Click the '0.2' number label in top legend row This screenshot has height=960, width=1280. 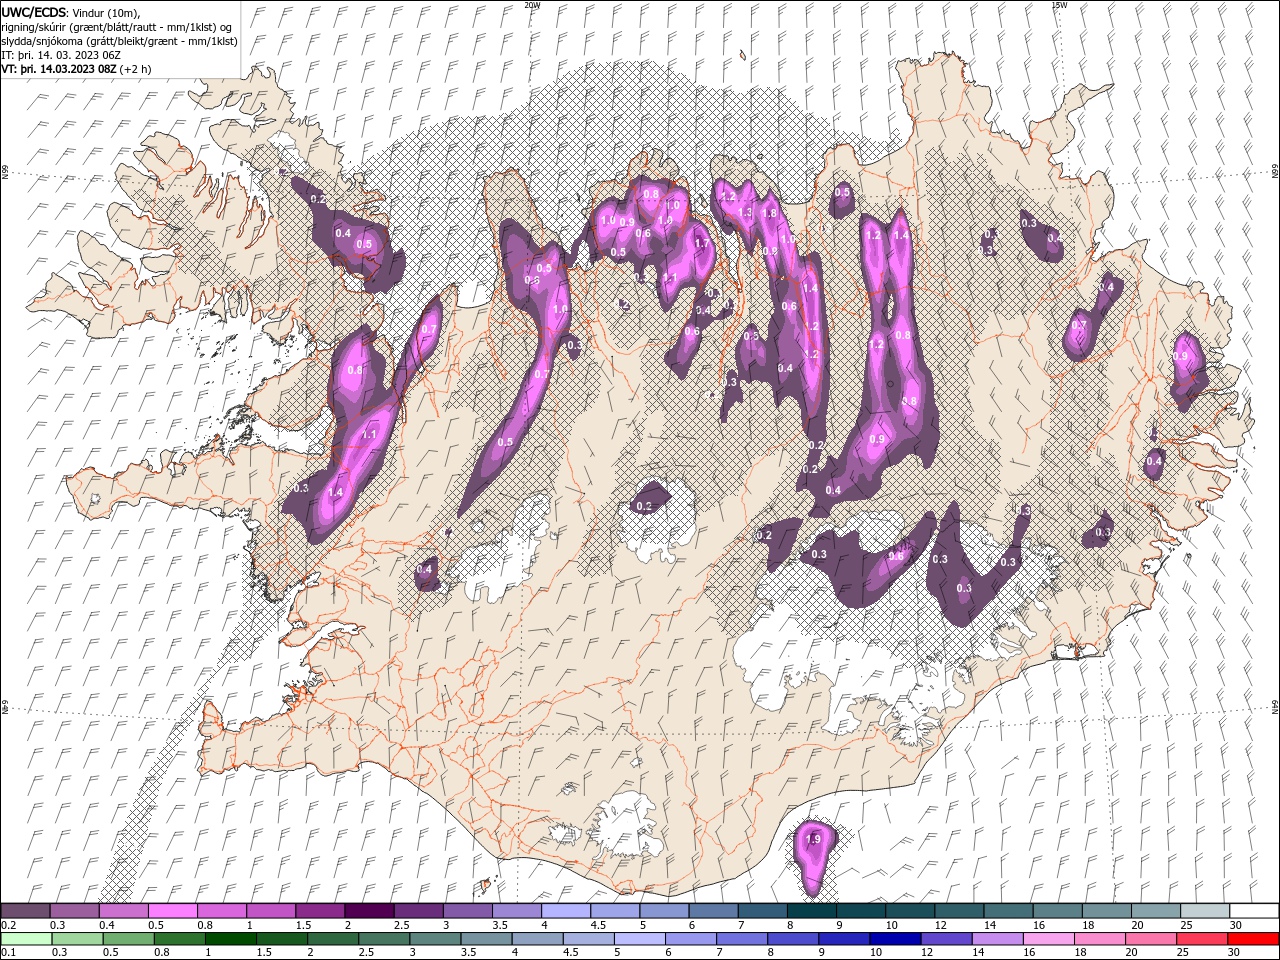tap(8, 925)
